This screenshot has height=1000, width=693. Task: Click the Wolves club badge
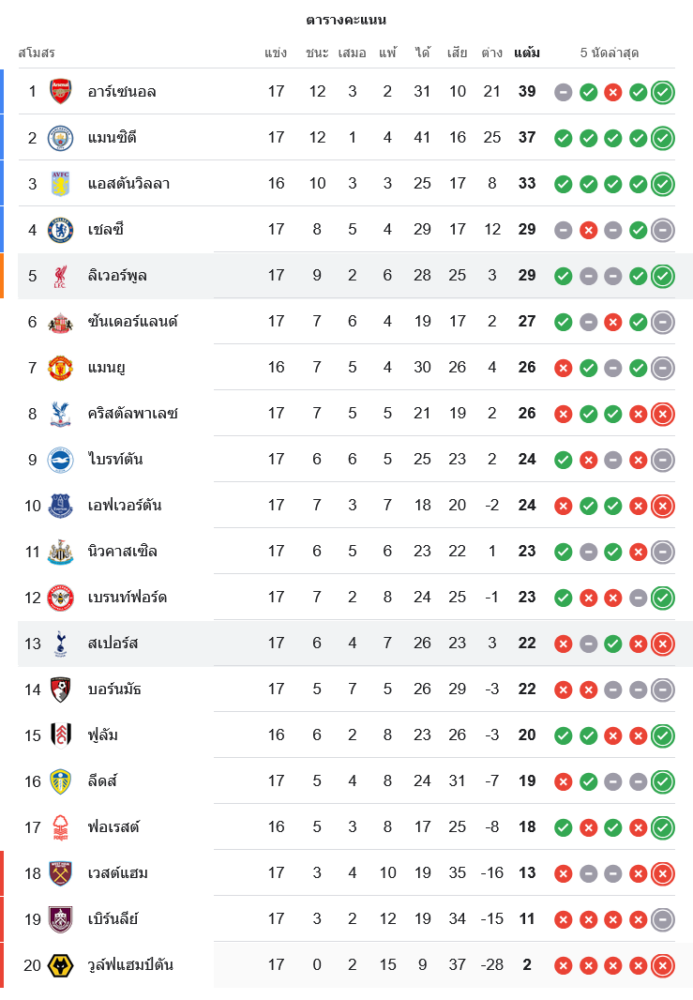(x=61, y=966)
